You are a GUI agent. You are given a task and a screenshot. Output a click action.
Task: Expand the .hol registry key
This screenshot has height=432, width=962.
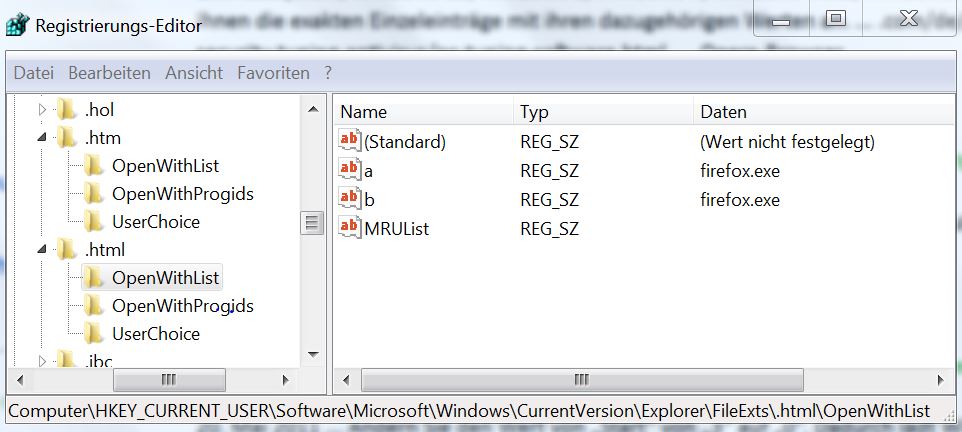(42, 109)
